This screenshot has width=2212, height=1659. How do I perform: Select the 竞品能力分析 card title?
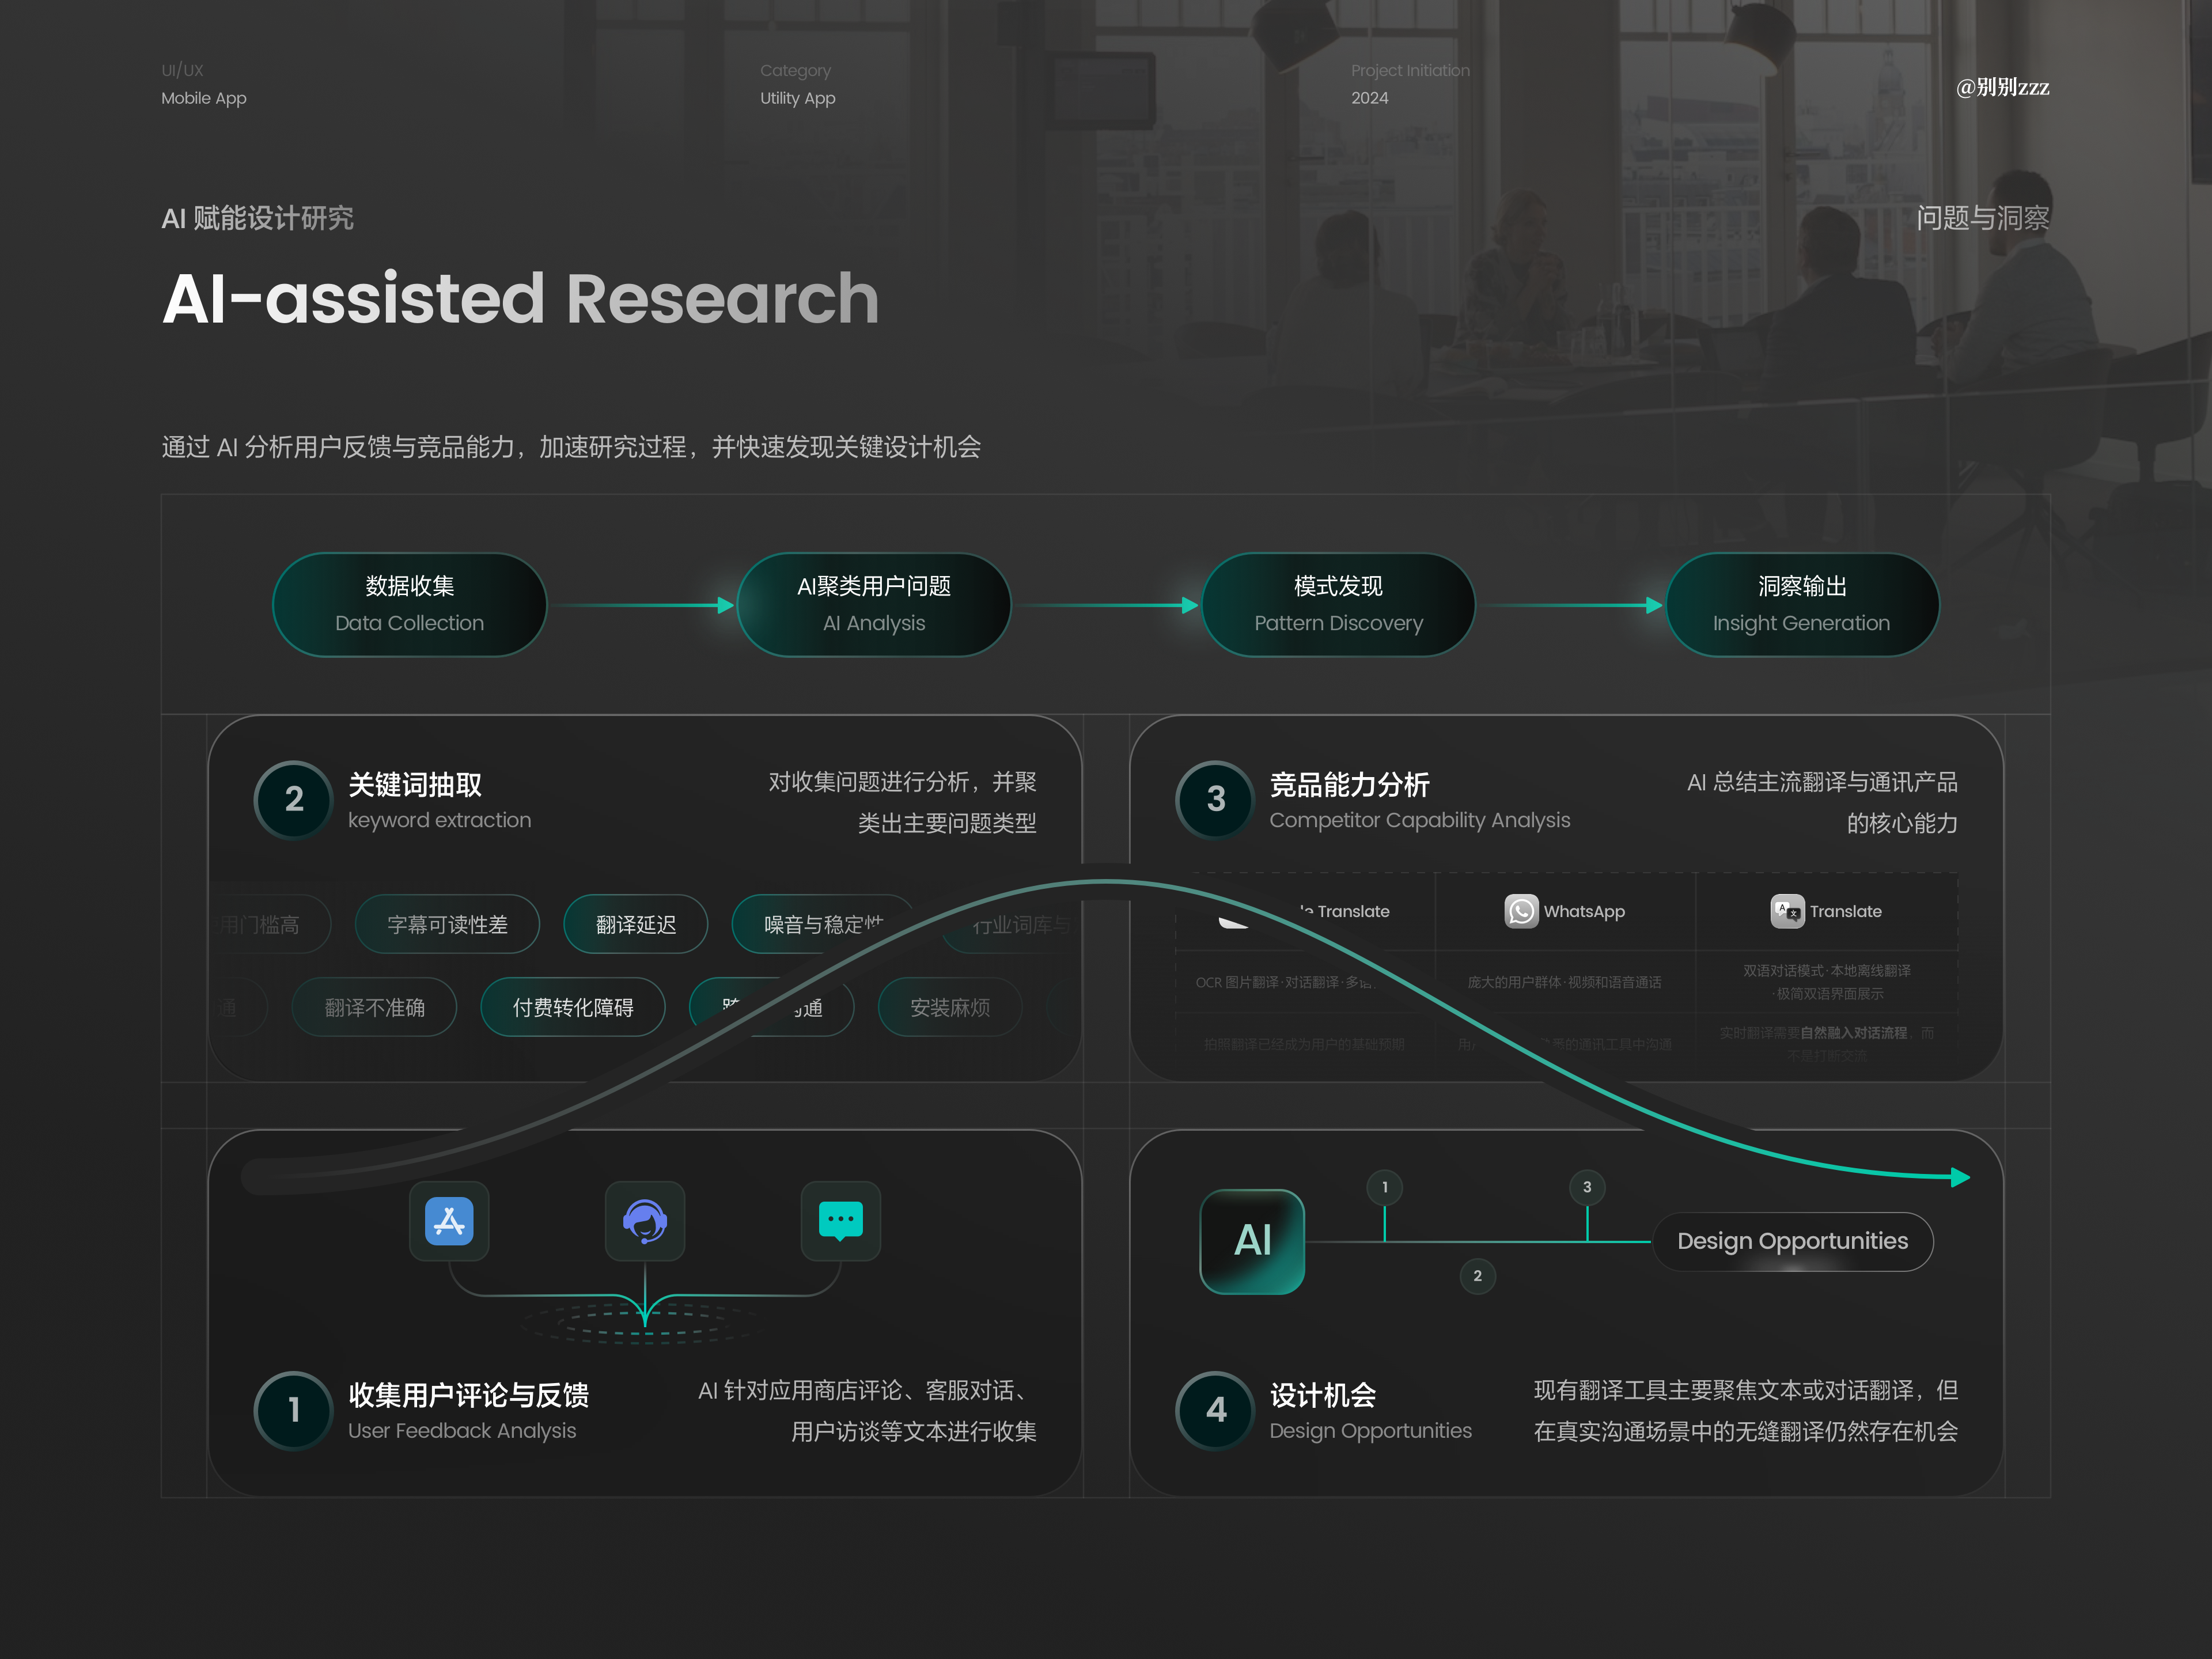point(1350,785)
